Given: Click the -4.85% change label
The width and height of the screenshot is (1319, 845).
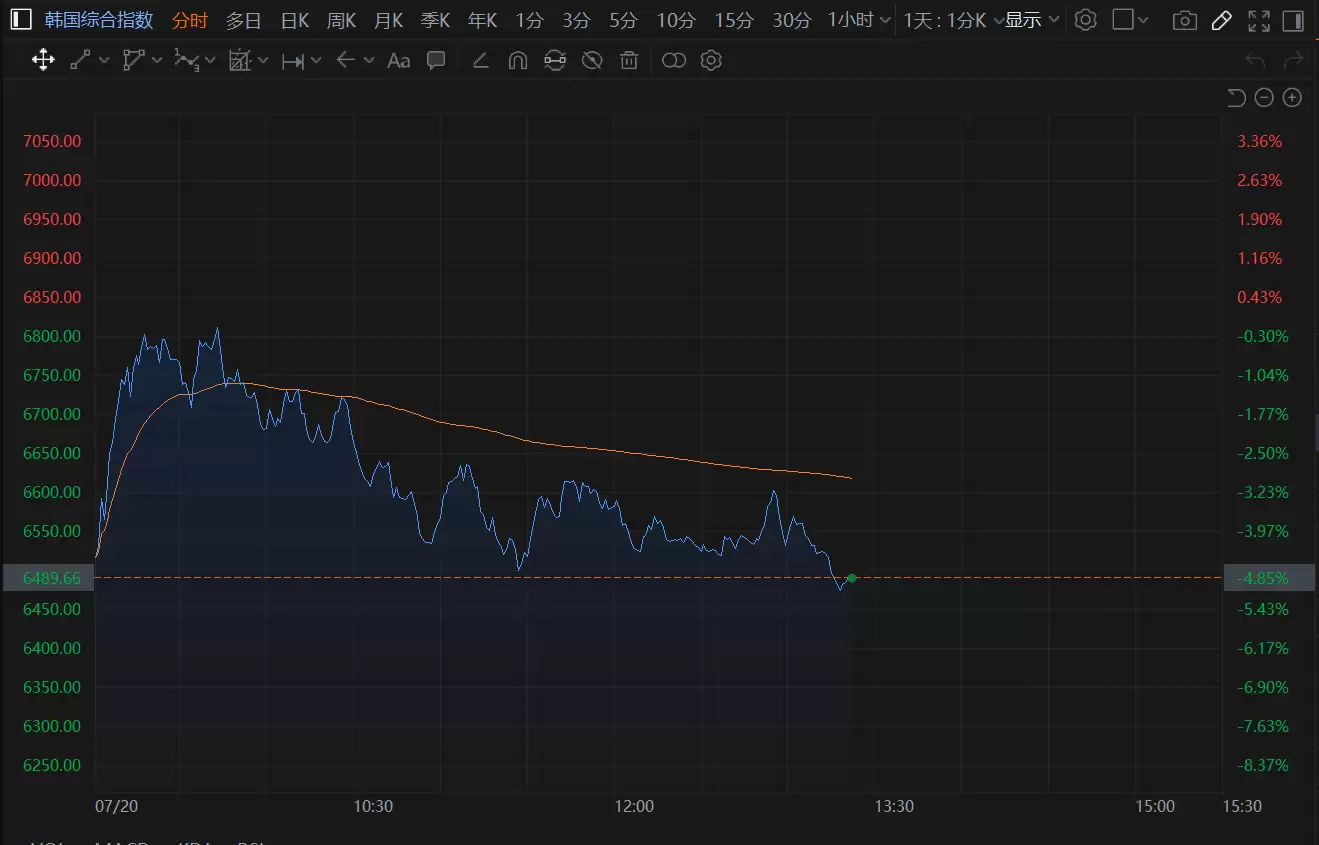Looking at the screenshot, I should click(1269, 578).
